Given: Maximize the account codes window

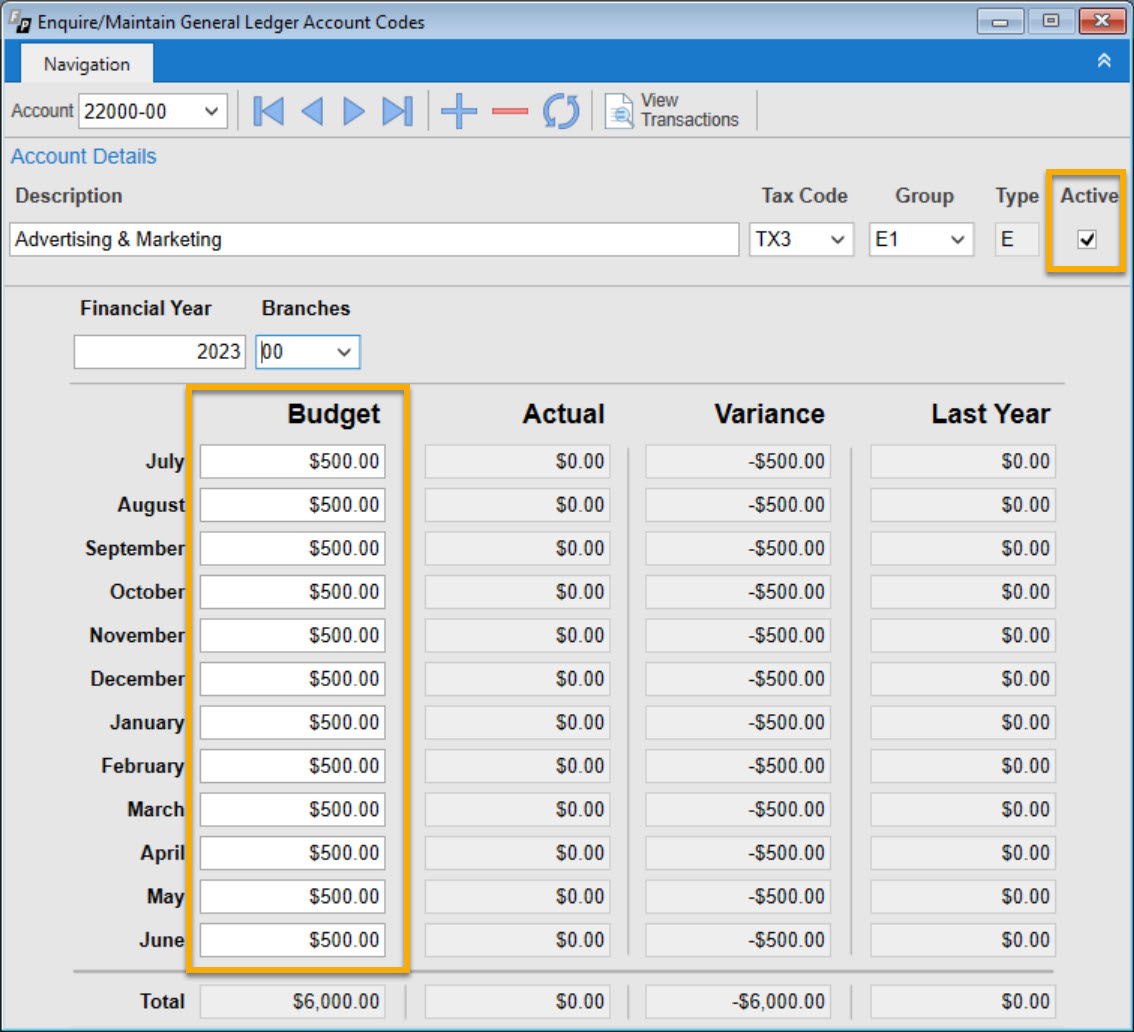Looking at the screenshot, I should coord(1050,21).
